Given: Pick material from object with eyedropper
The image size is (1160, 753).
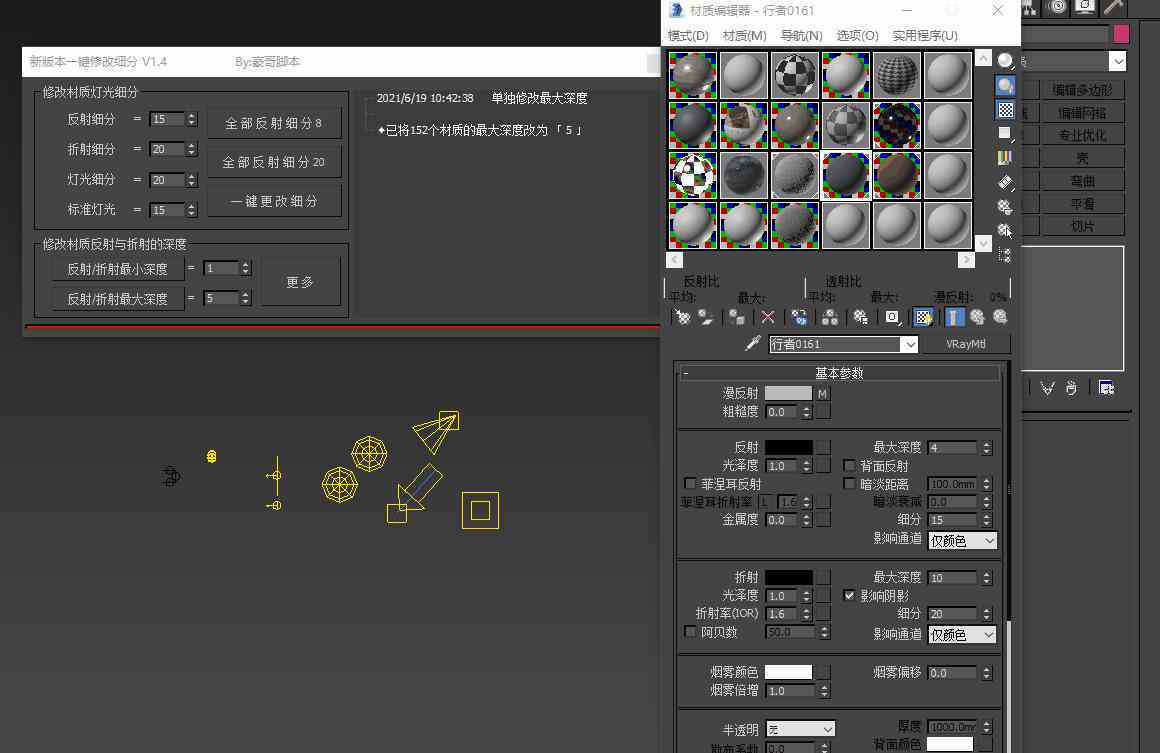Looking at the screenshot, I should [752, 343].
